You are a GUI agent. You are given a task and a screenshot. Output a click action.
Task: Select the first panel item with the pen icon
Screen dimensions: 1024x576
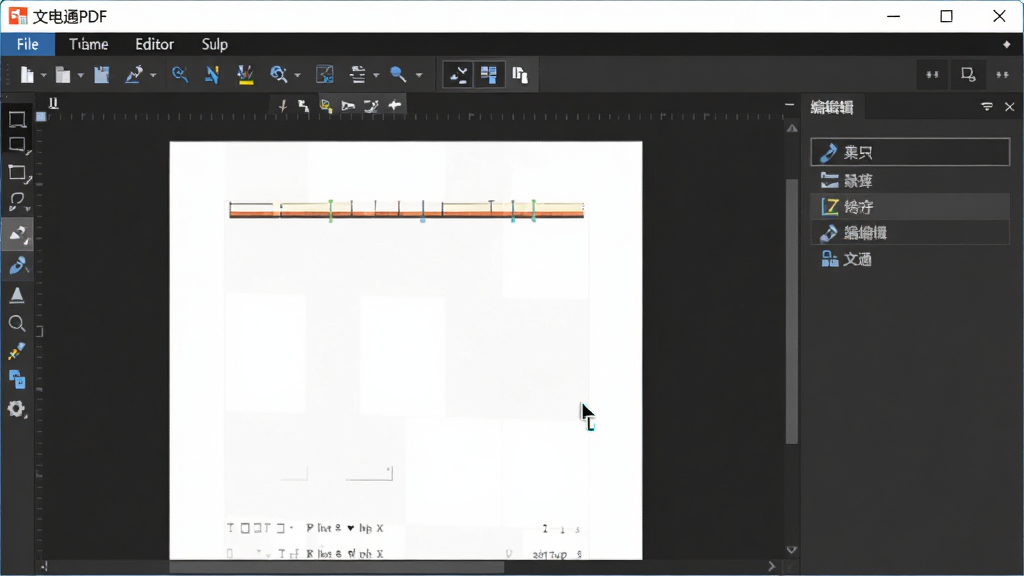click(x=910, y=152)
